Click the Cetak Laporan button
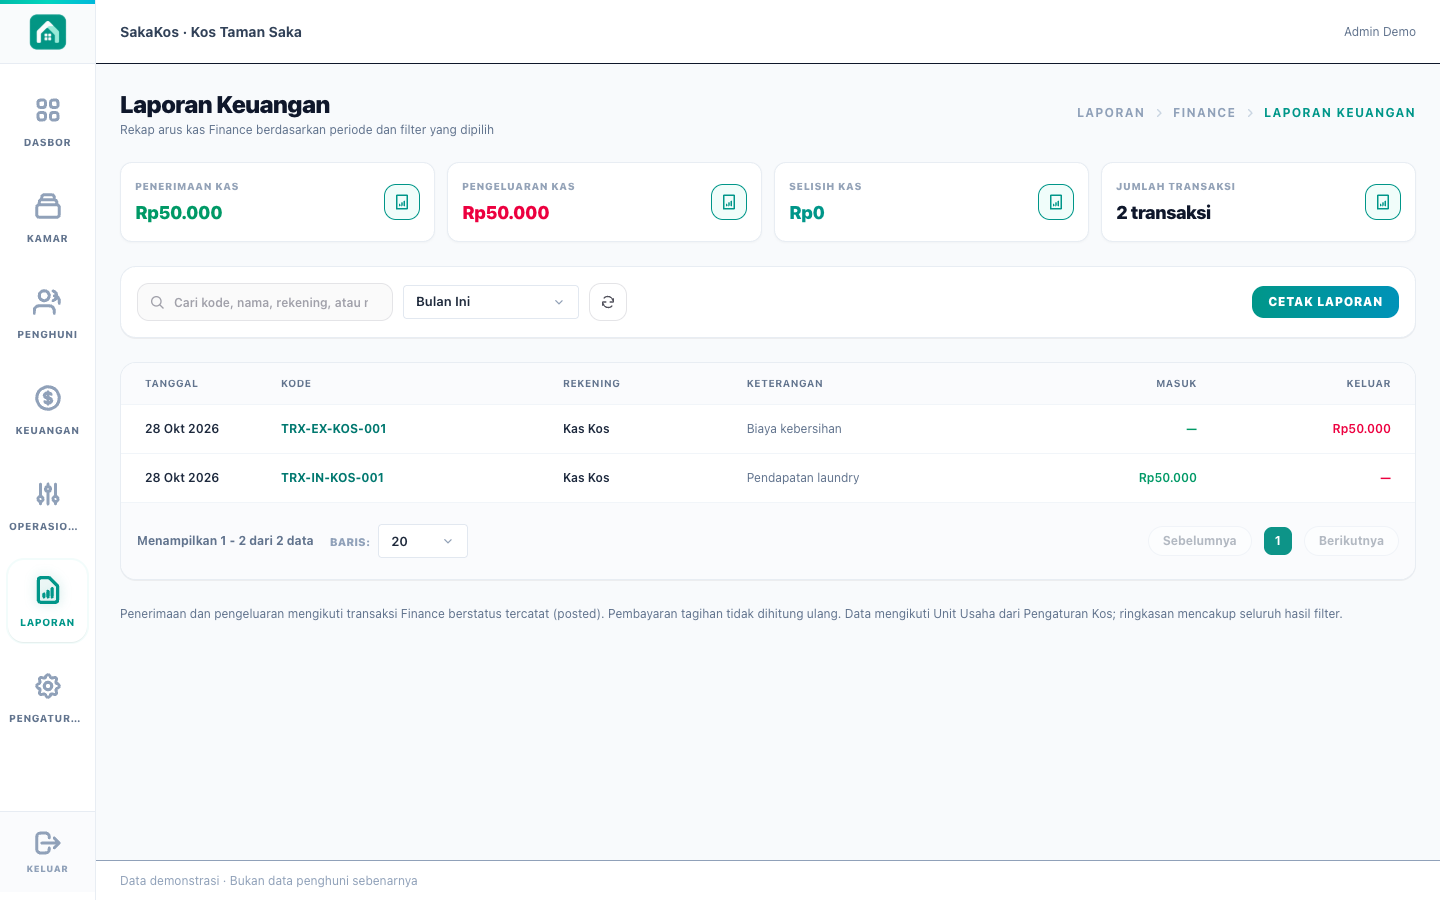 (x=1325, y=302)
